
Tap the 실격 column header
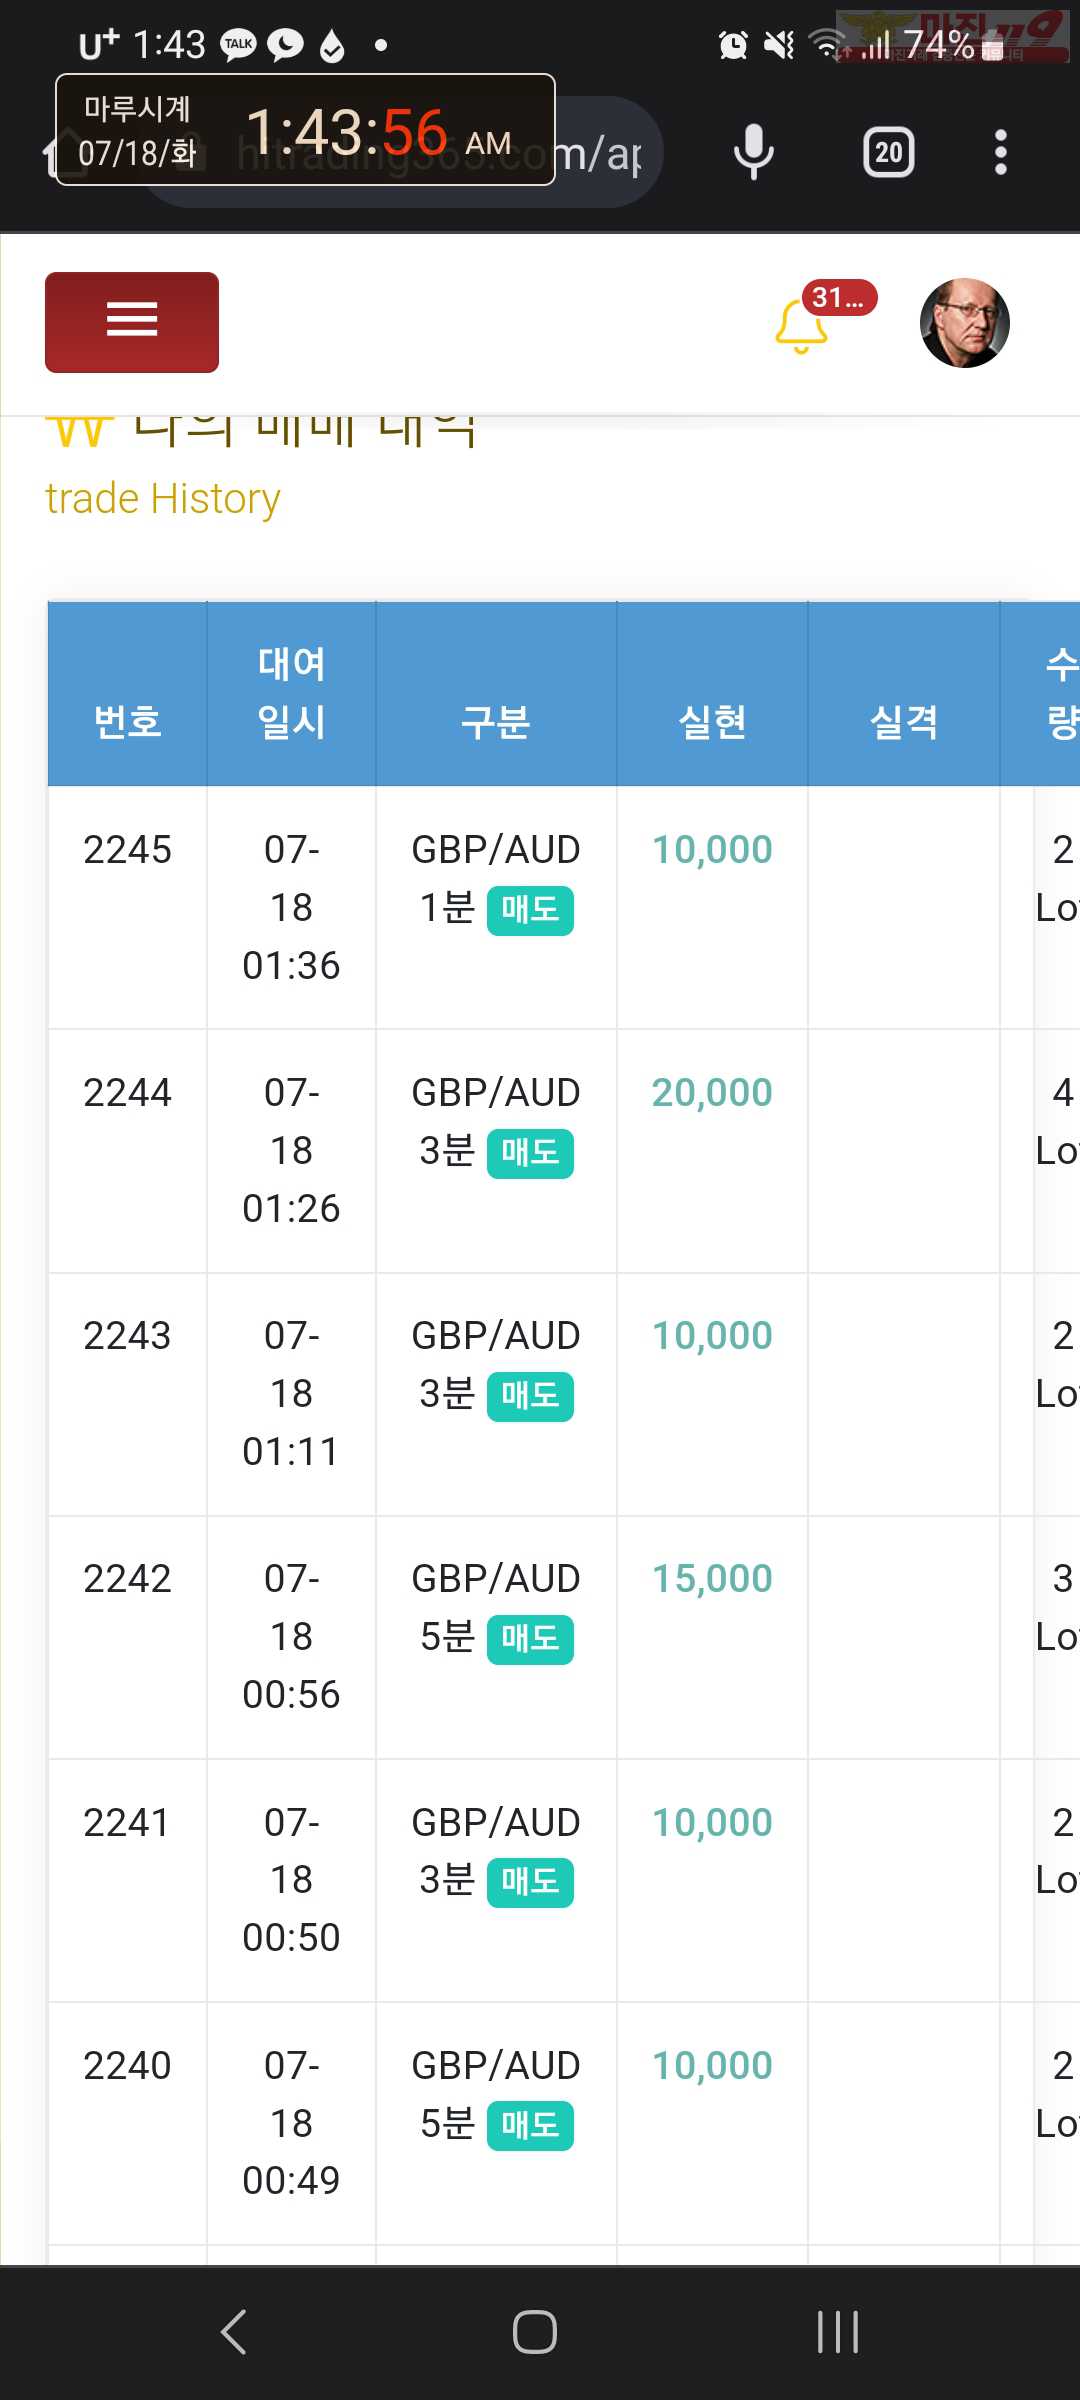click(904, 721)
